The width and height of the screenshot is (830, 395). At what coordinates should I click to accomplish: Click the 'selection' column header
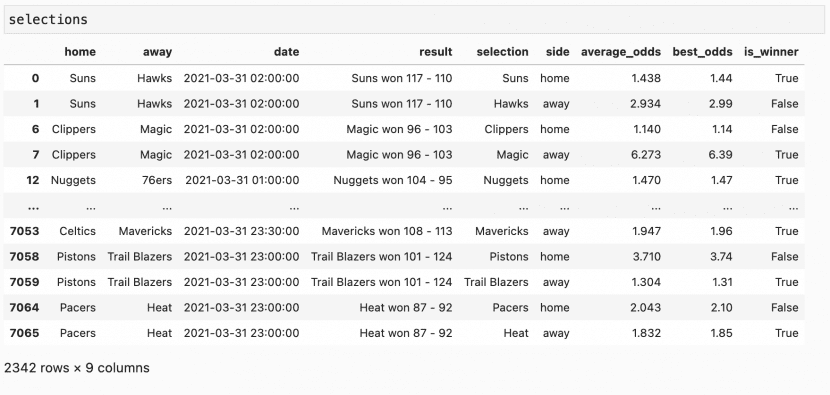tap(502, 52)
